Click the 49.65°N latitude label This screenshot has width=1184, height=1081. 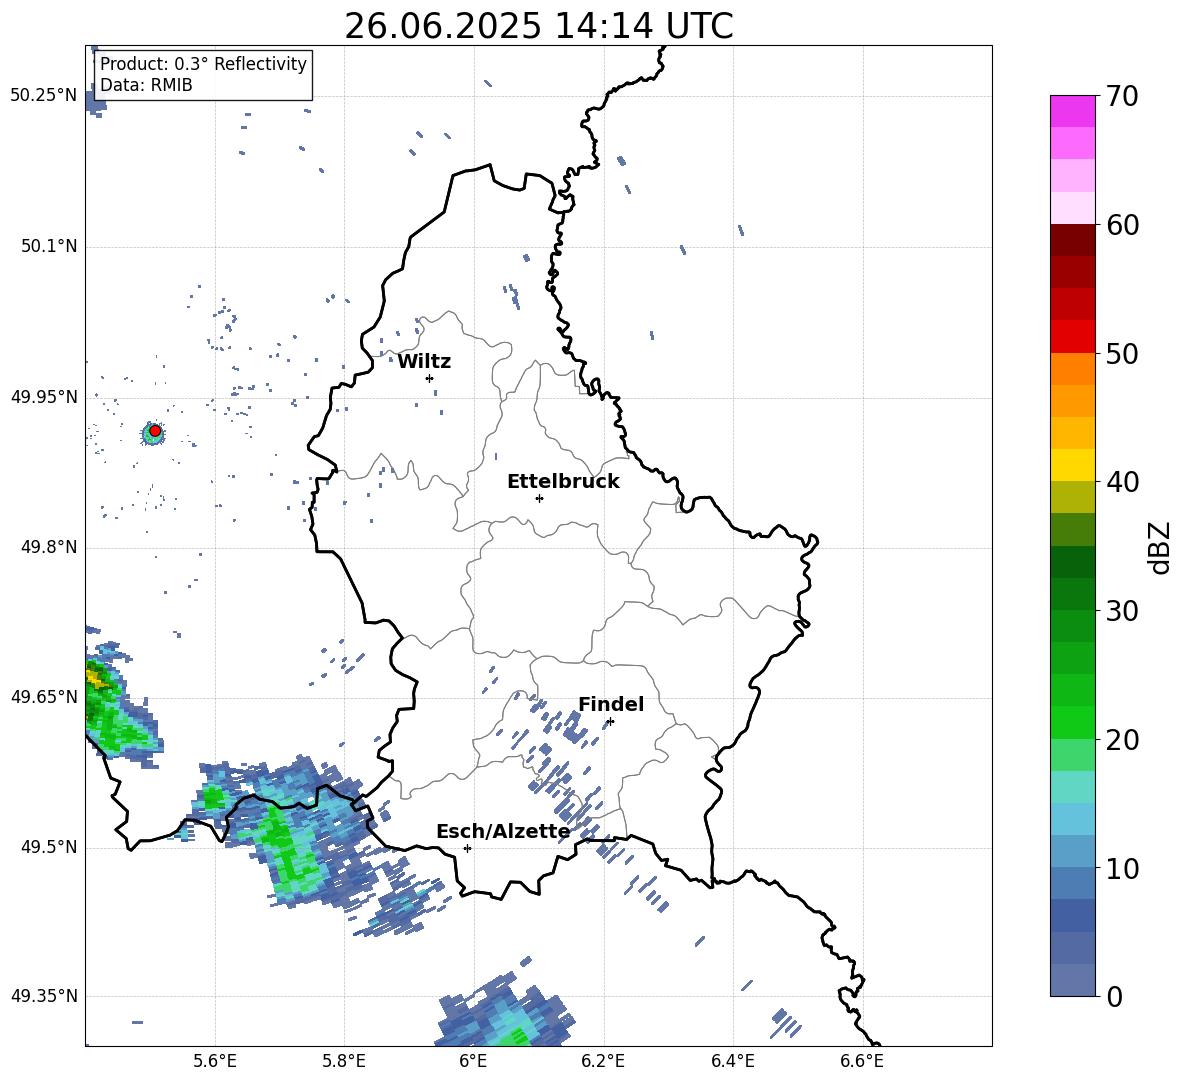click(x=44, y=697)
